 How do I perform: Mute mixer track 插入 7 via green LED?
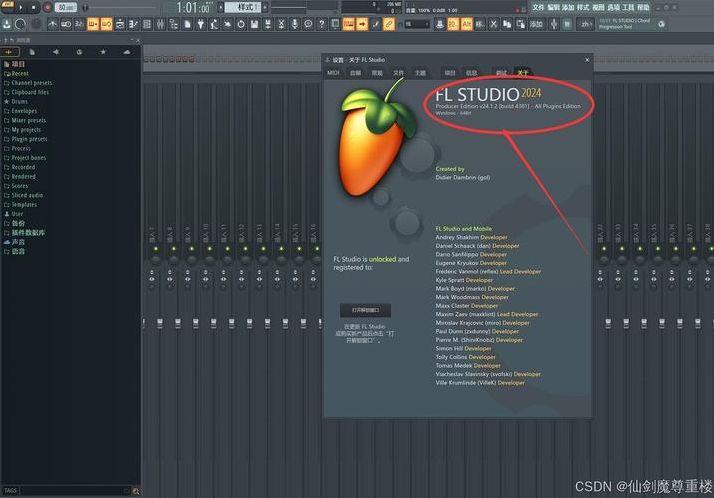[156, 249]
